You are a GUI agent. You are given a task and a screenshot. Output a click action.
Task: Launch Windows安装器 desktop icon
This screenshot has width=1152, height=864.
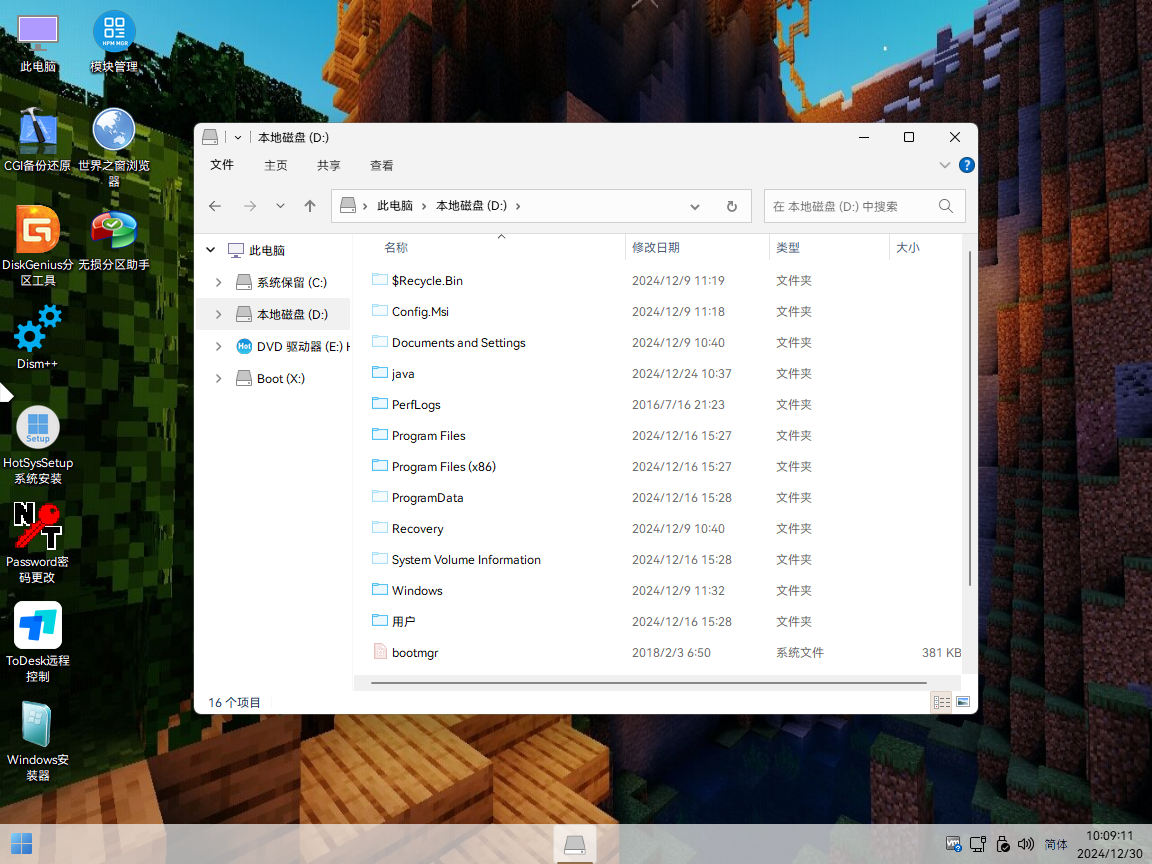tap(37, 741)
